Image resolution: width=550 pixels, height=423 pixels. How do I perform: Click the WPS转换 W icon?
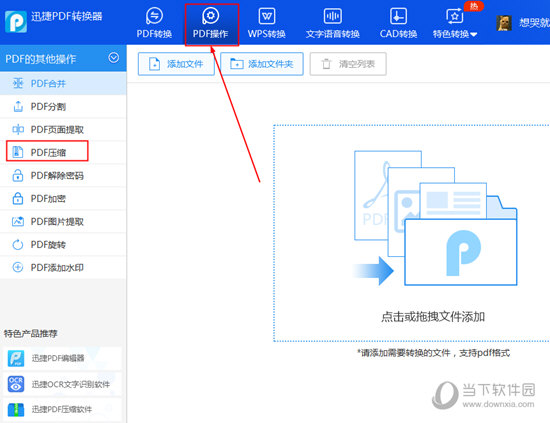click(x=267, y=16)
